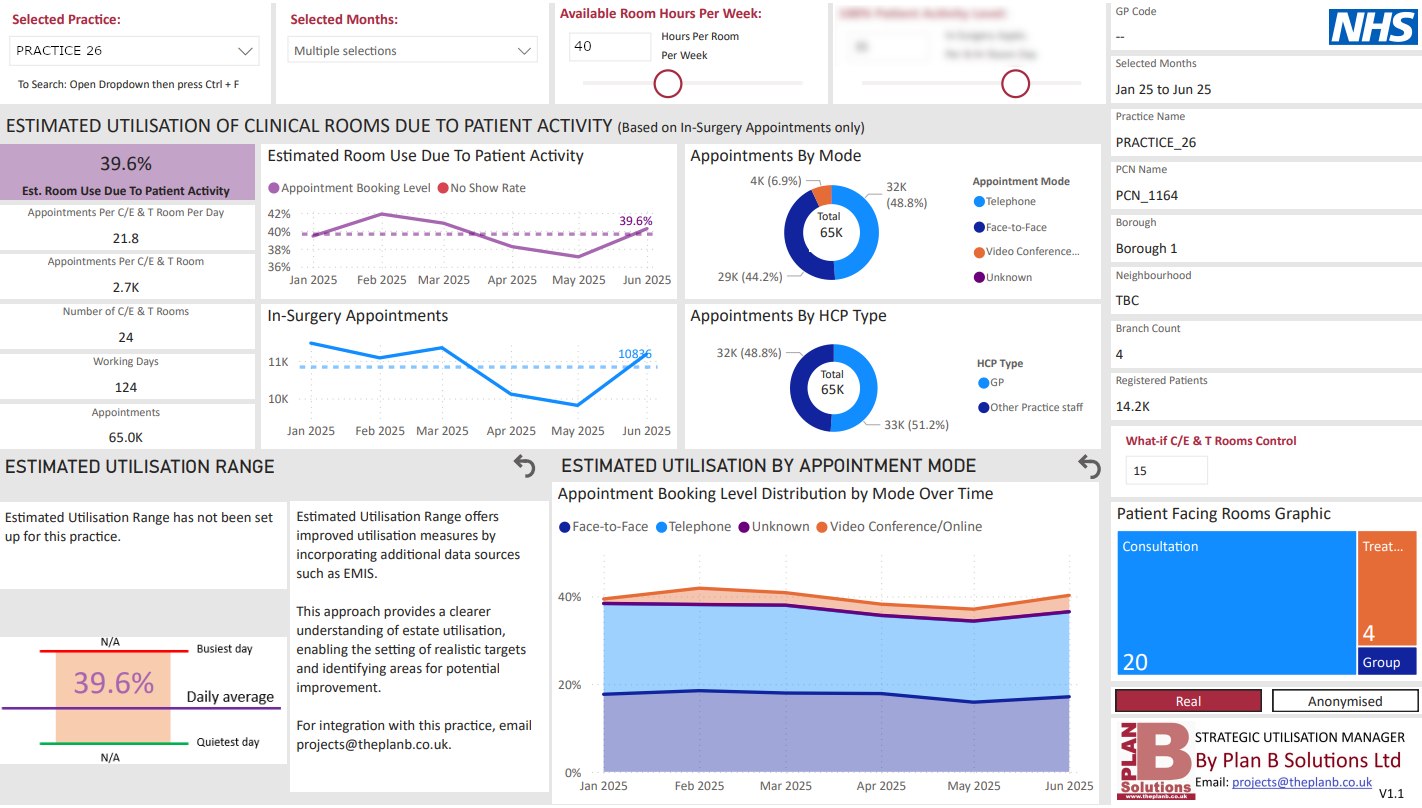The height and width of the screenshot is (808, 1422).
Task: Click the Est. Room Use 39.6% card
Action: [126, 172]
